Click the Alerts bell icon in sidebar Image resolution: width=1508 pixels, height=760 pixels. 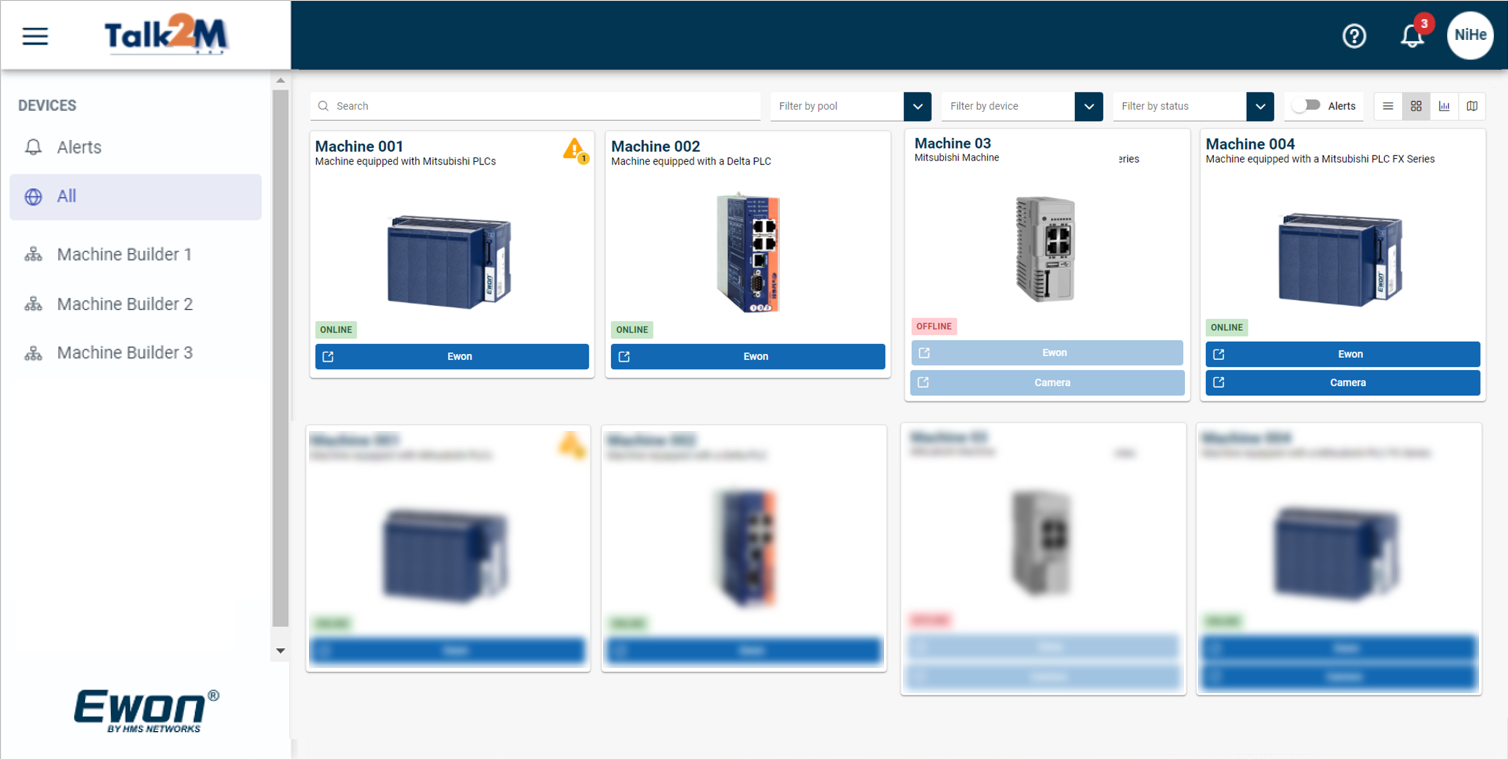tap(34, 147)
